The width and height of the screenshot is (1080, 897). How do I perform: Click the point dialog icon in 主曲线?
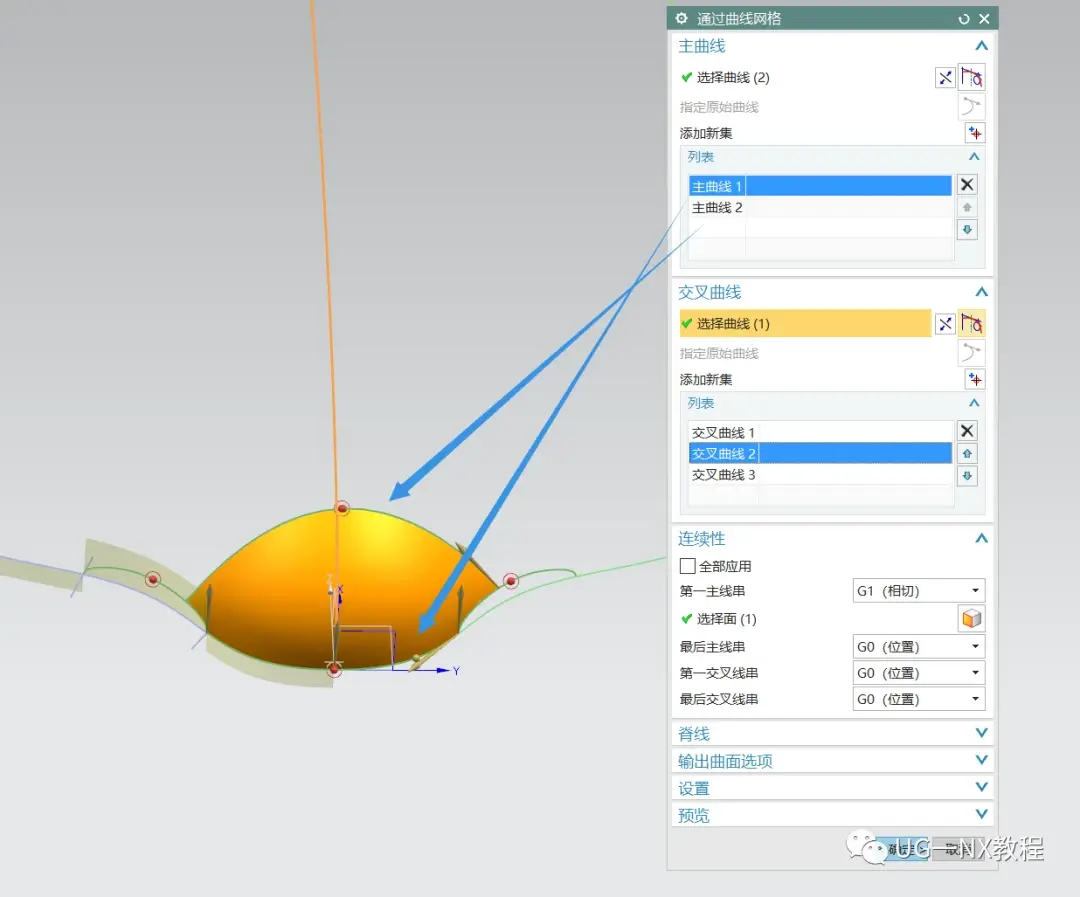tap(945, 78)
